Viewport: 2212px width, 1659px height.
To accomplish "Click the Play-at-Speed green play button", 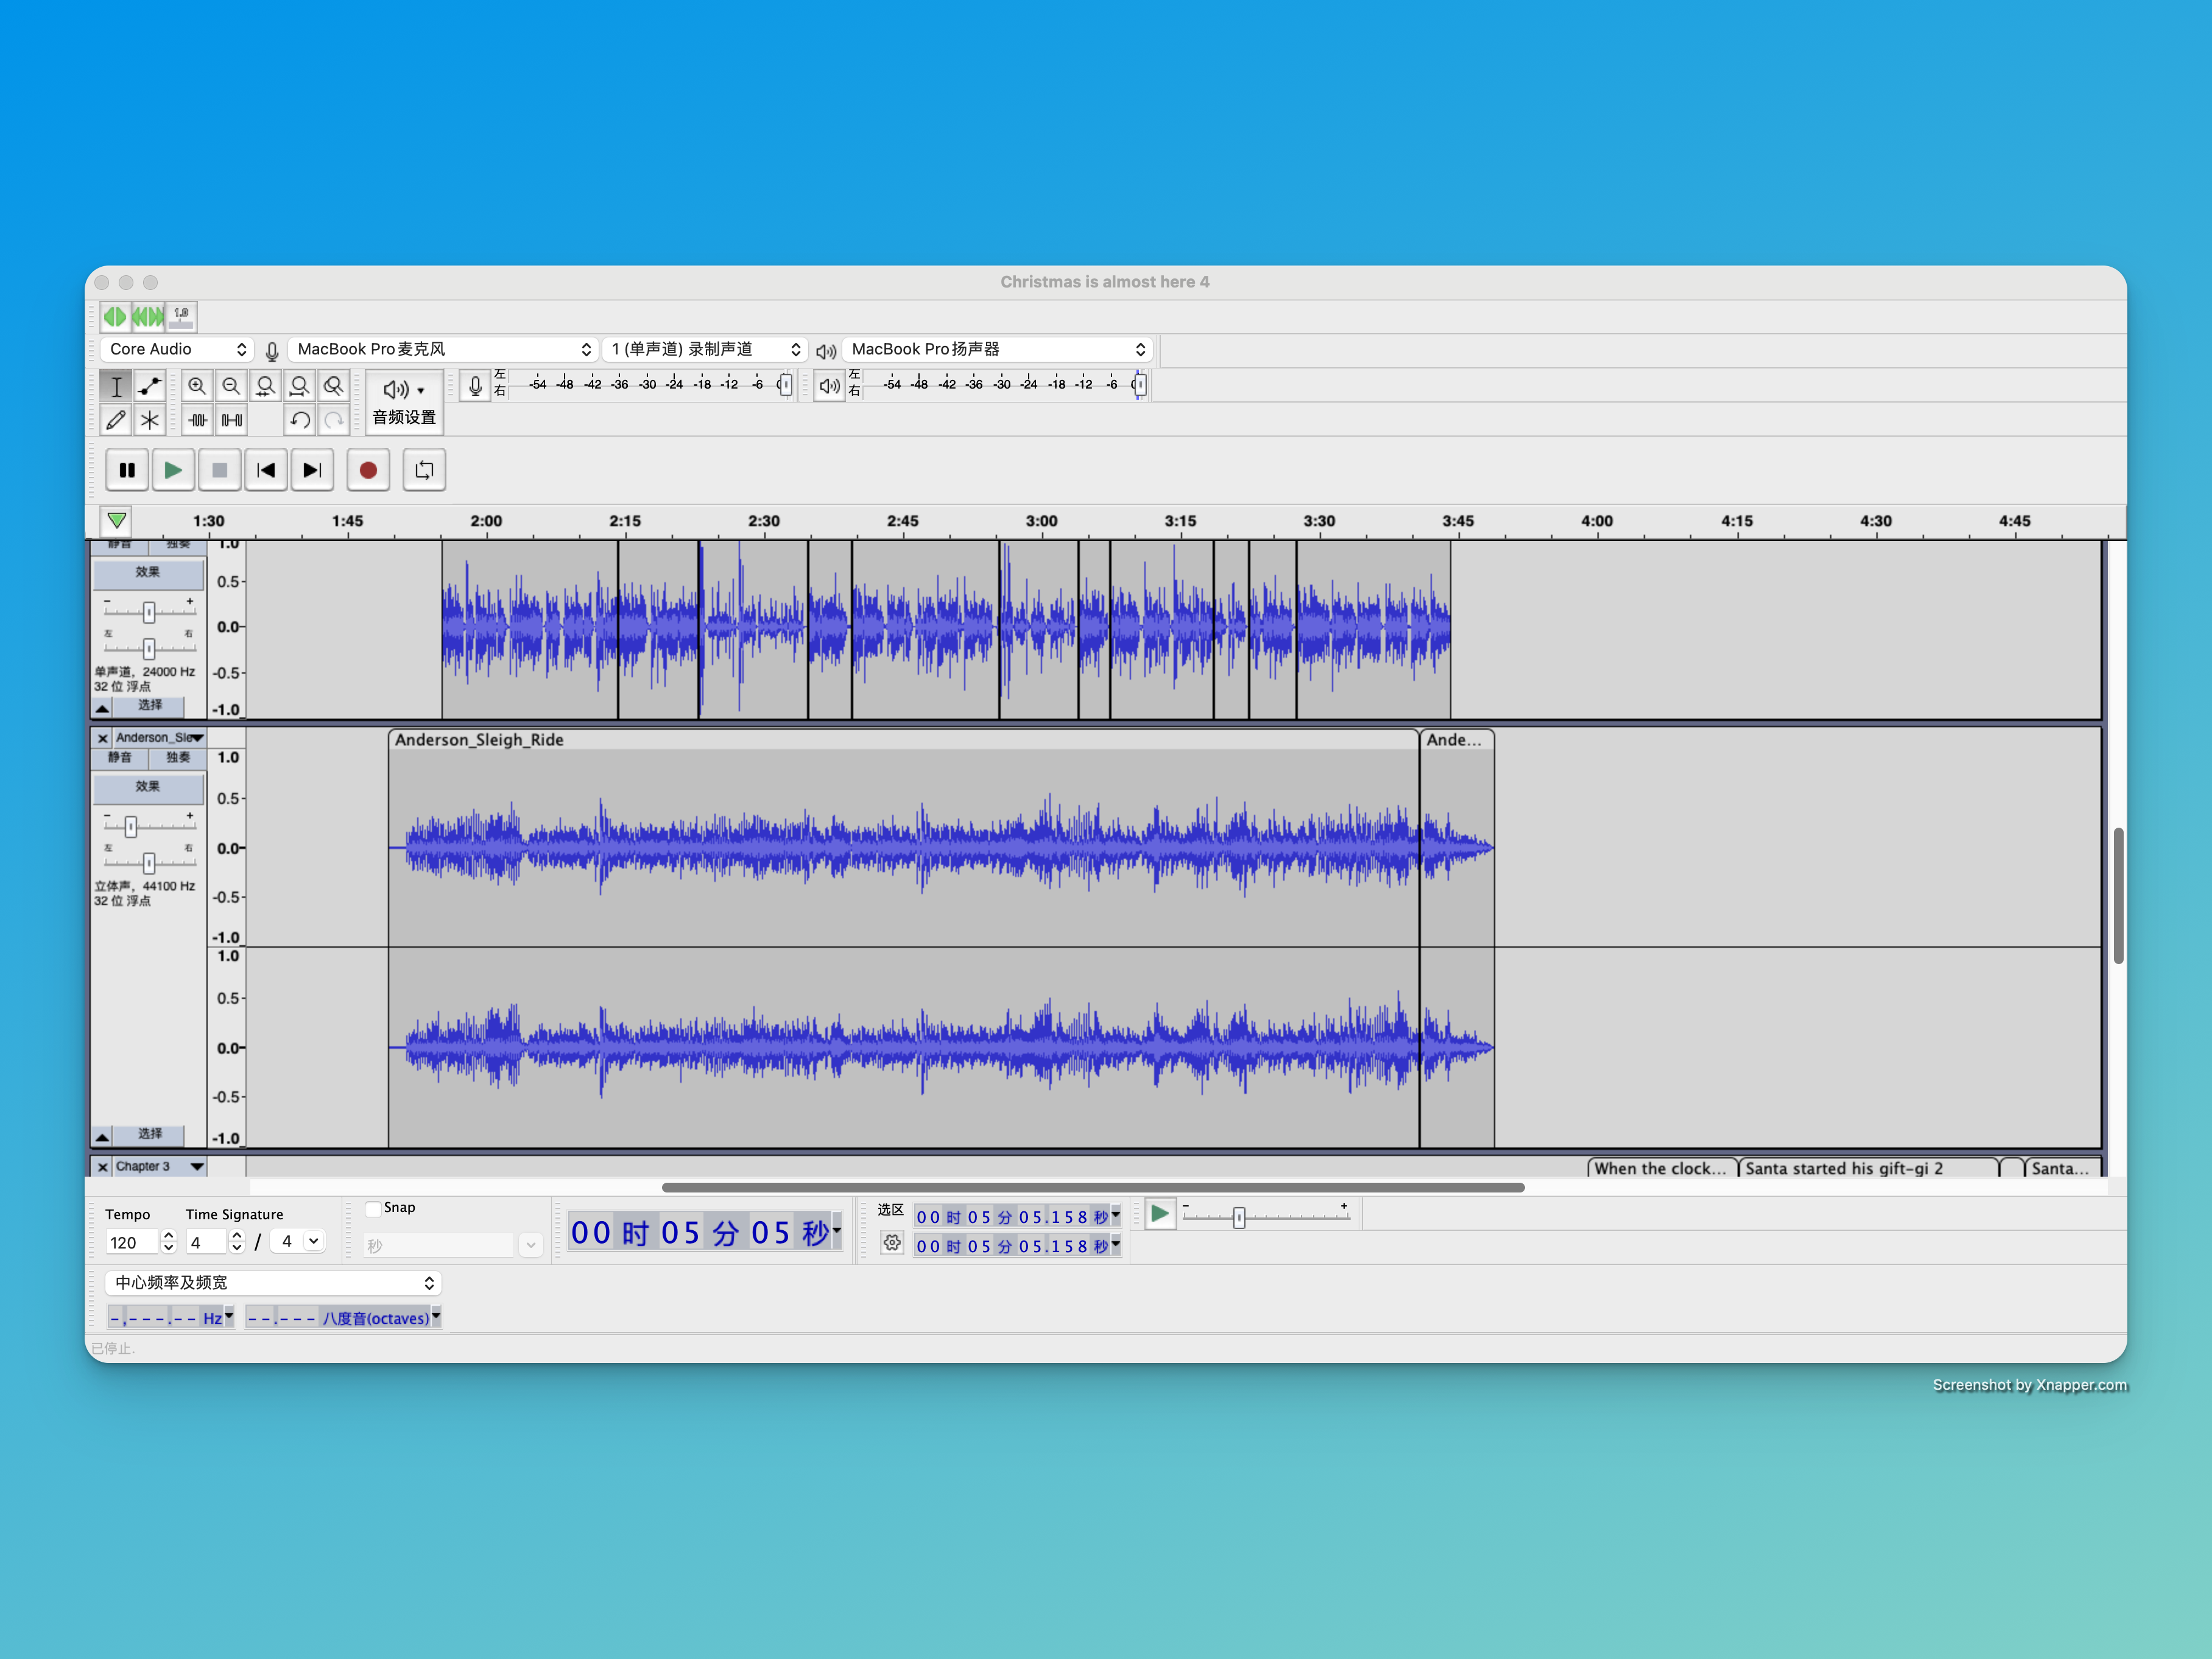I will coord(1160,1214).
